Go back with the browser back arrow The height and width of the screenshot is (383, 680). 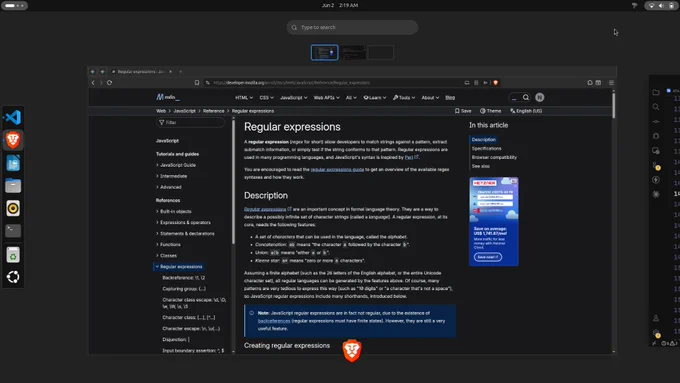pos(93,83)
